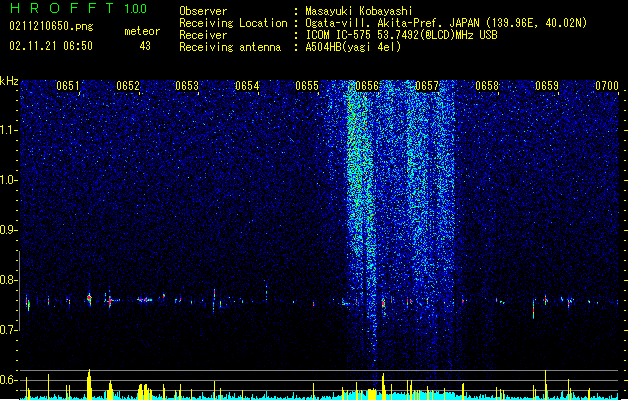Viewport: 629px width, 400px height.
Task: Click the Receiving antenna label
Action: (x=230, y=47)
